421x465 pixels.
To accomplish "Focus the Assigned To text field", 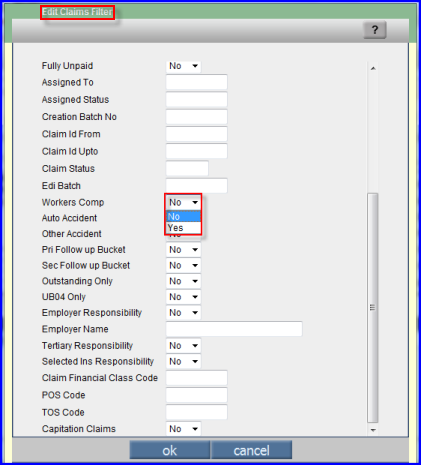I will tap(197, 82).
